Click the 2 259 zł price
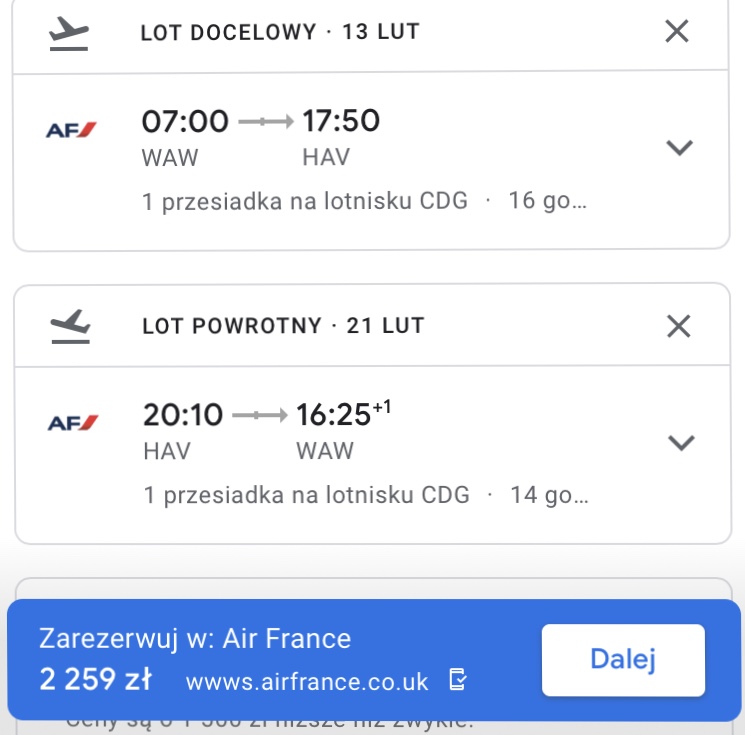This screenshot has width=745, height=735. click(x=96, y=679)
